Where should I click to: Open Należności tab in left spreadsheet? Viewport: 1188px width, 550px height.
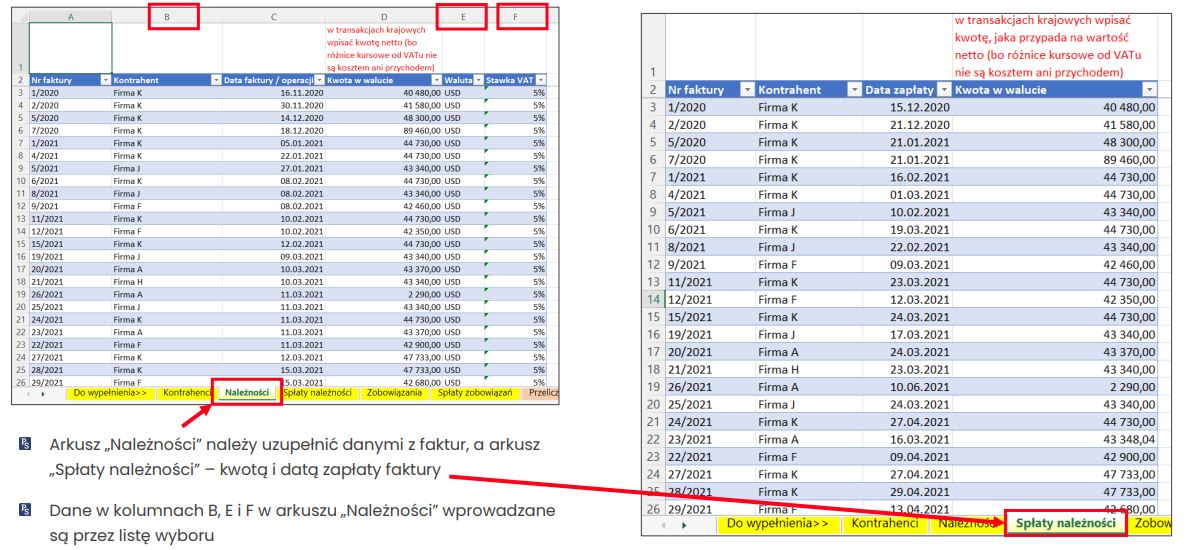247,393
